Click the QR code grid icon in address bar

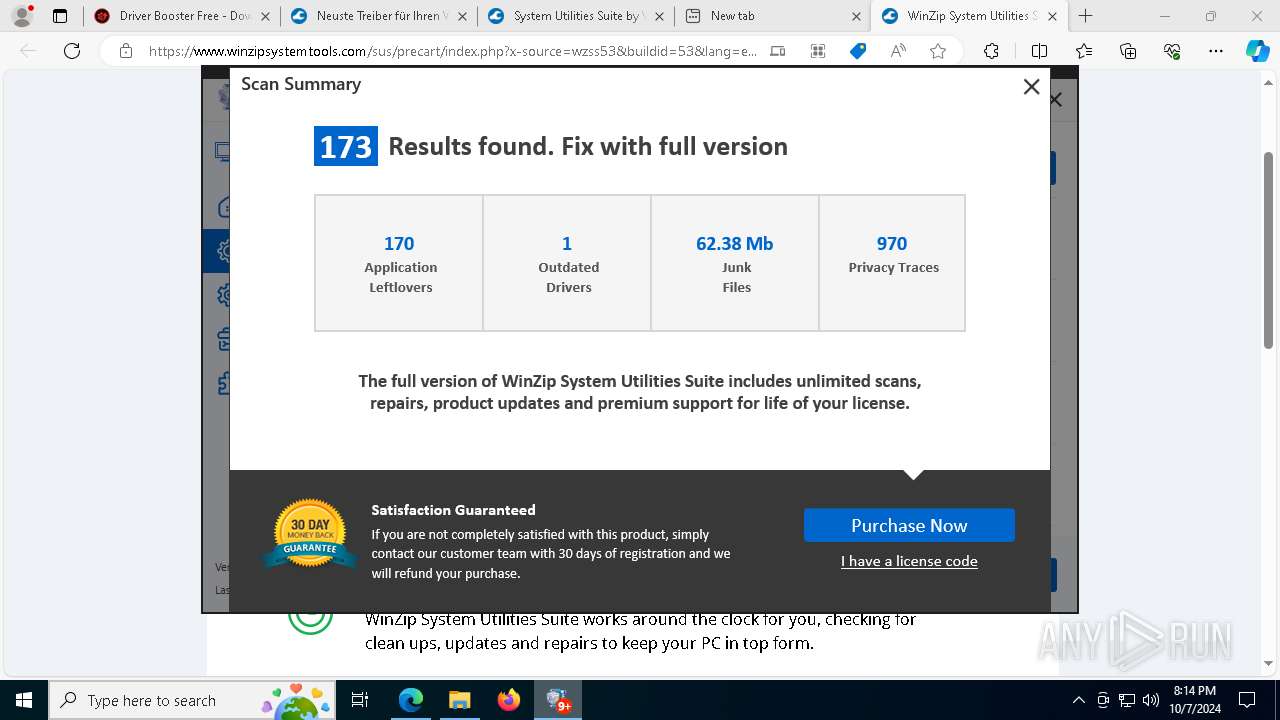point(818,51)
